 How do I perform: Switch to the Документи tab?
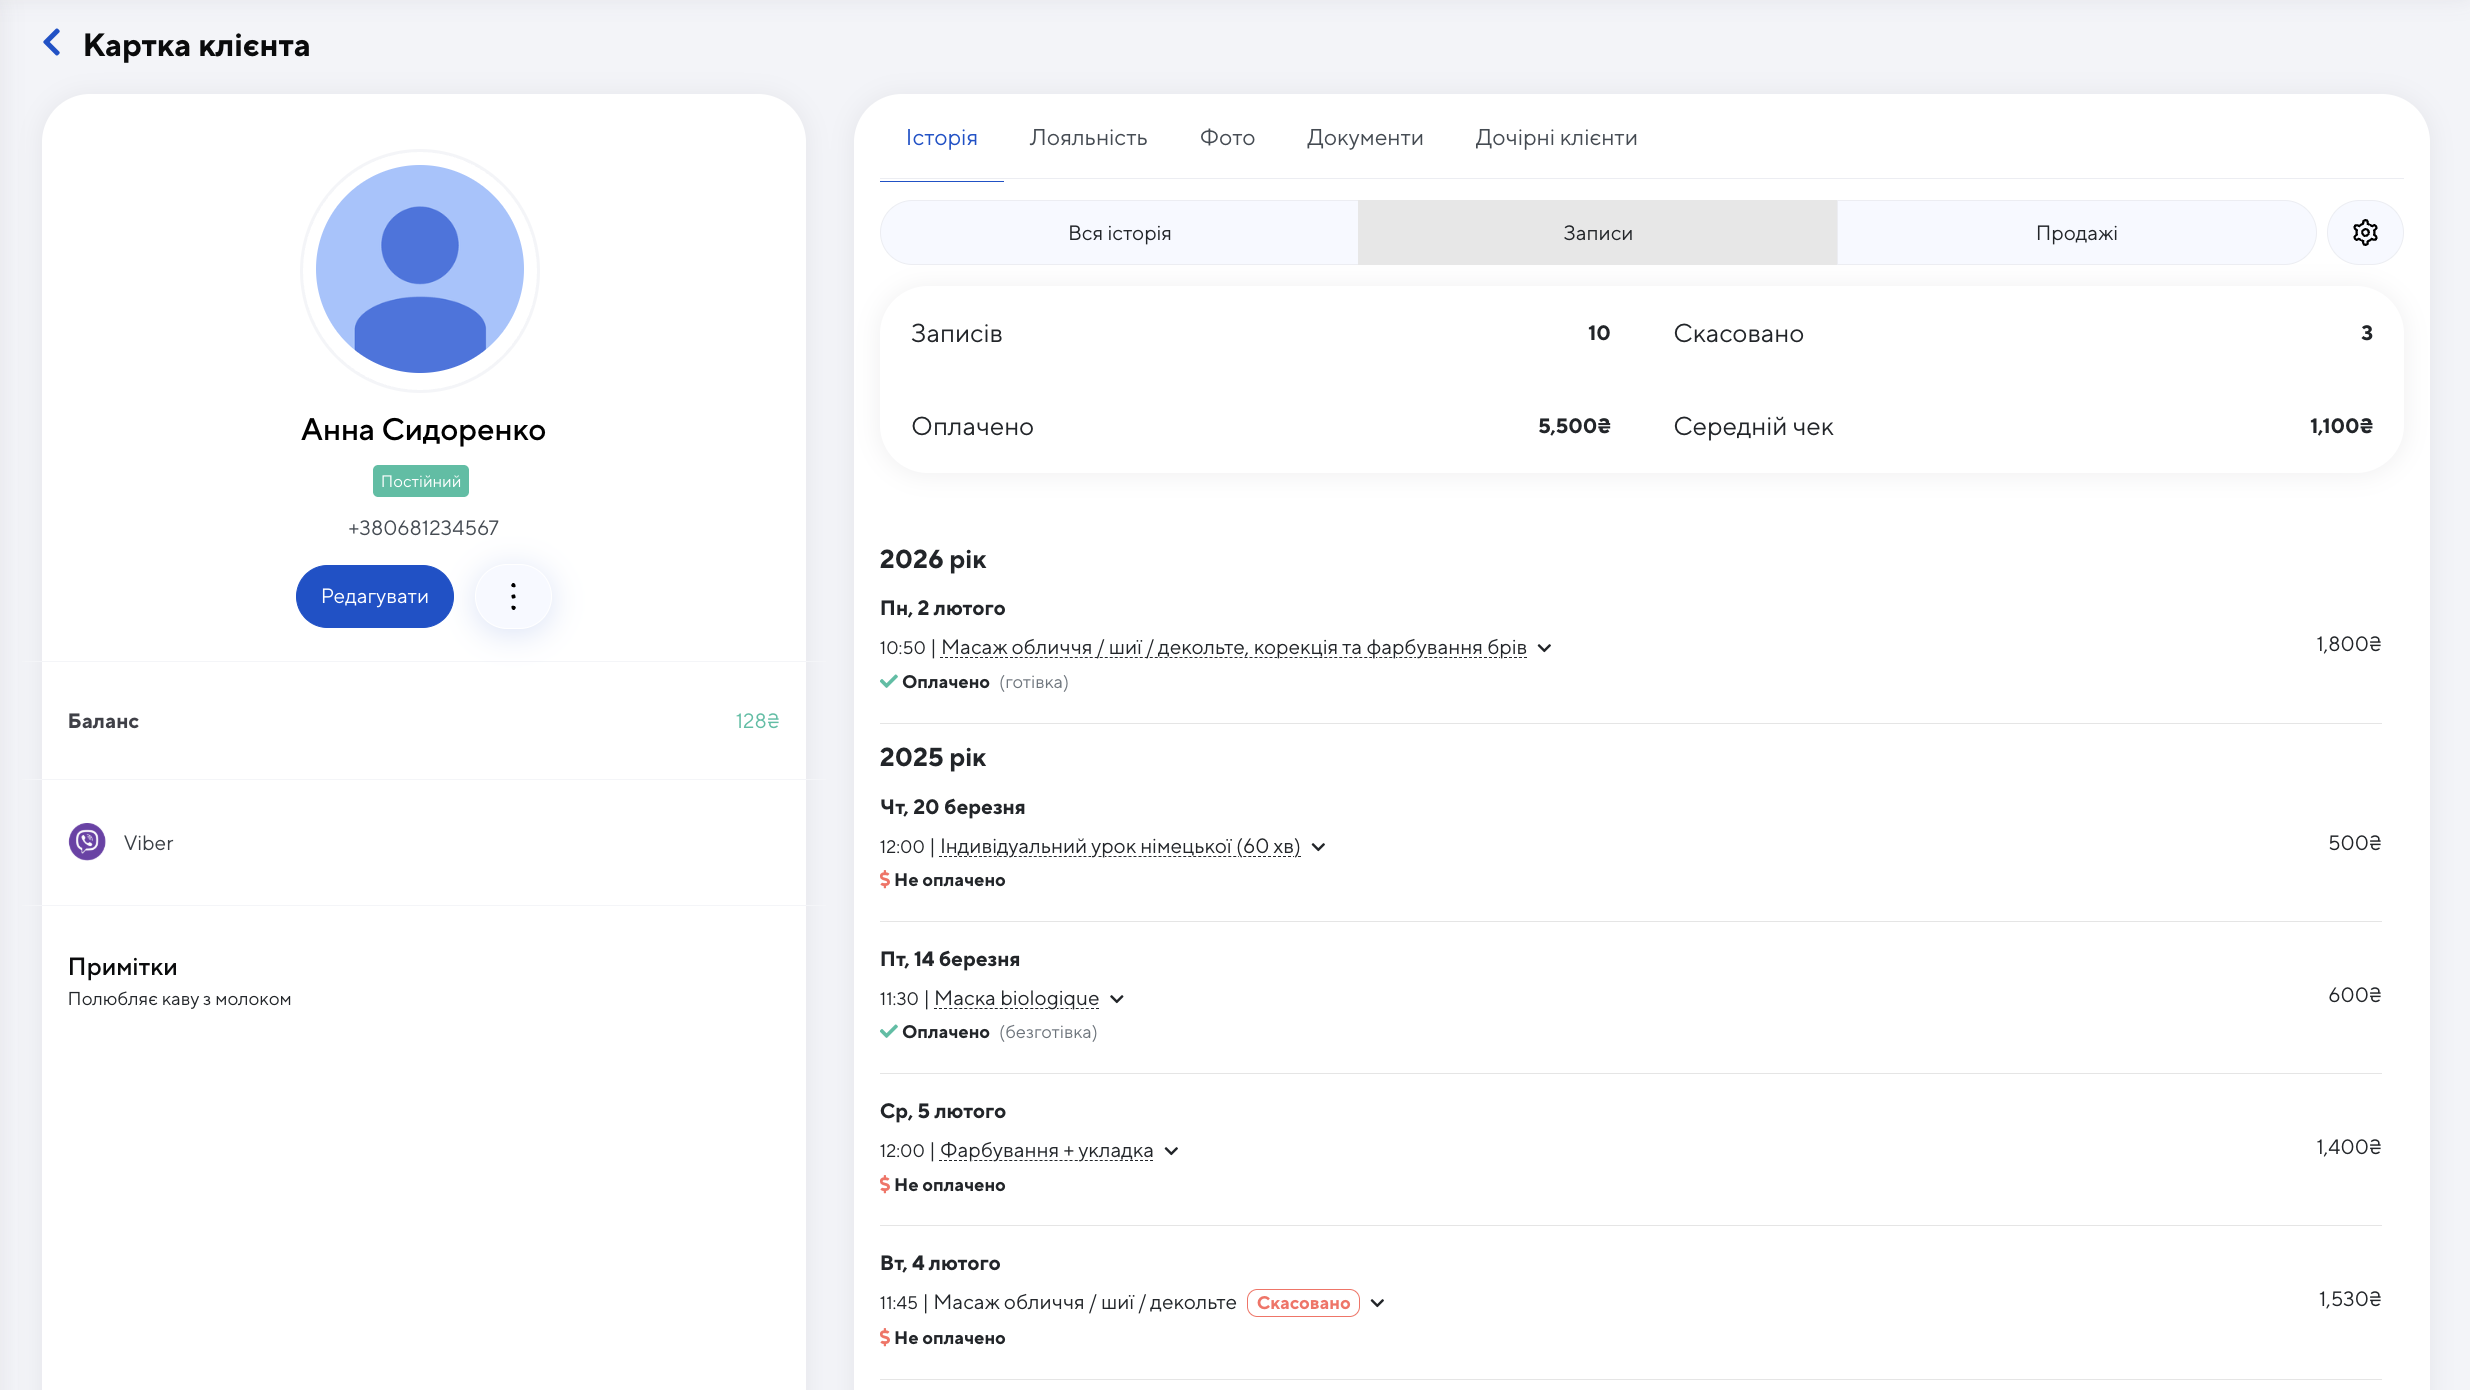1364,138
